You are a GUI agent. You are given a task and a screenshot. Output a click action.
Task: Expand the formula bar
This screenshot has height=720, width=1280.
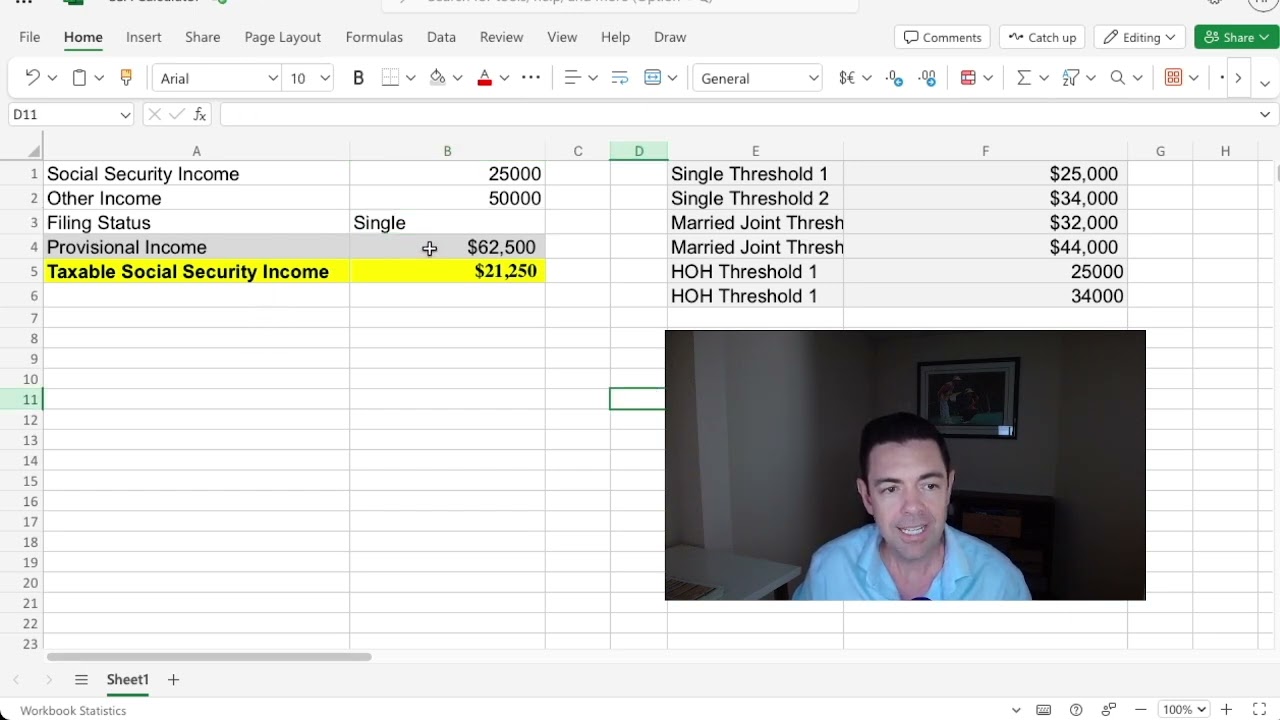[x=1265, y=115]
